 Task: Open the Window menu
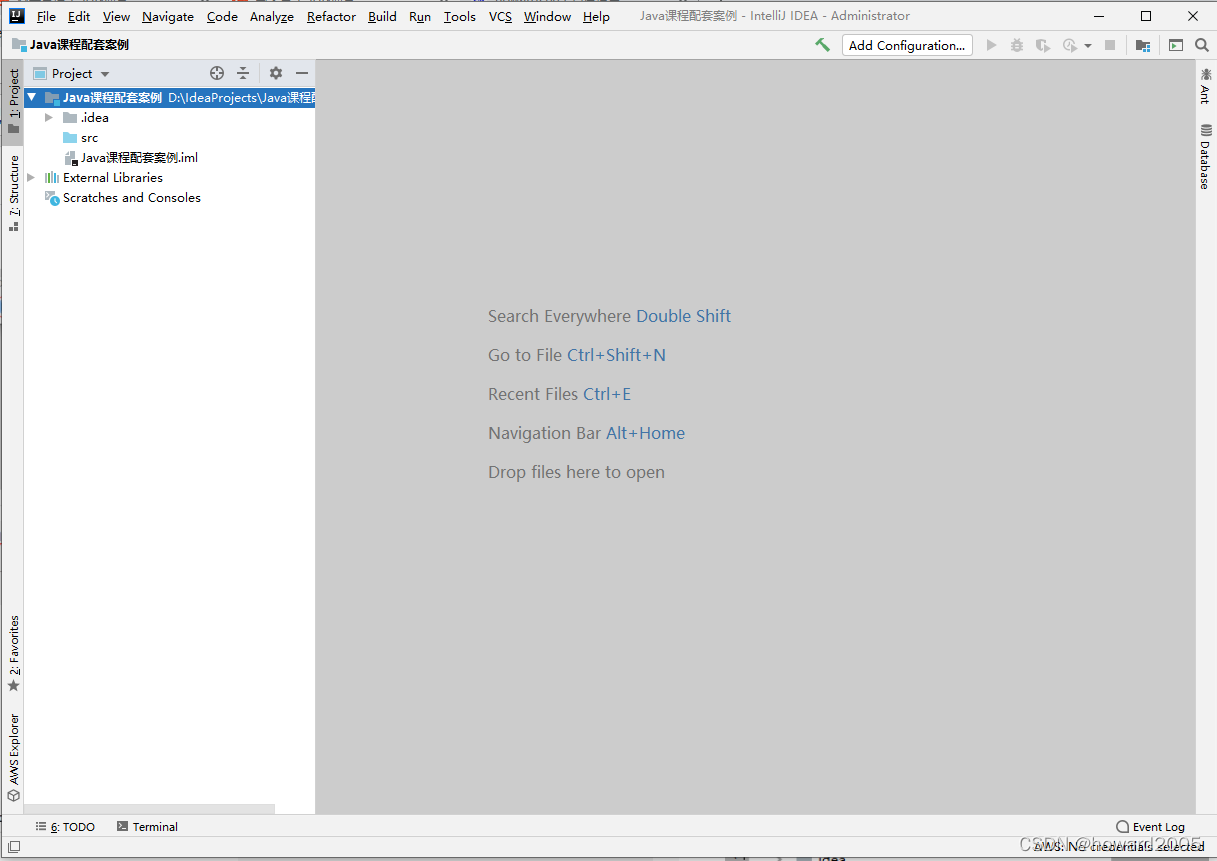pyautogui.click(x=547, y=16)
